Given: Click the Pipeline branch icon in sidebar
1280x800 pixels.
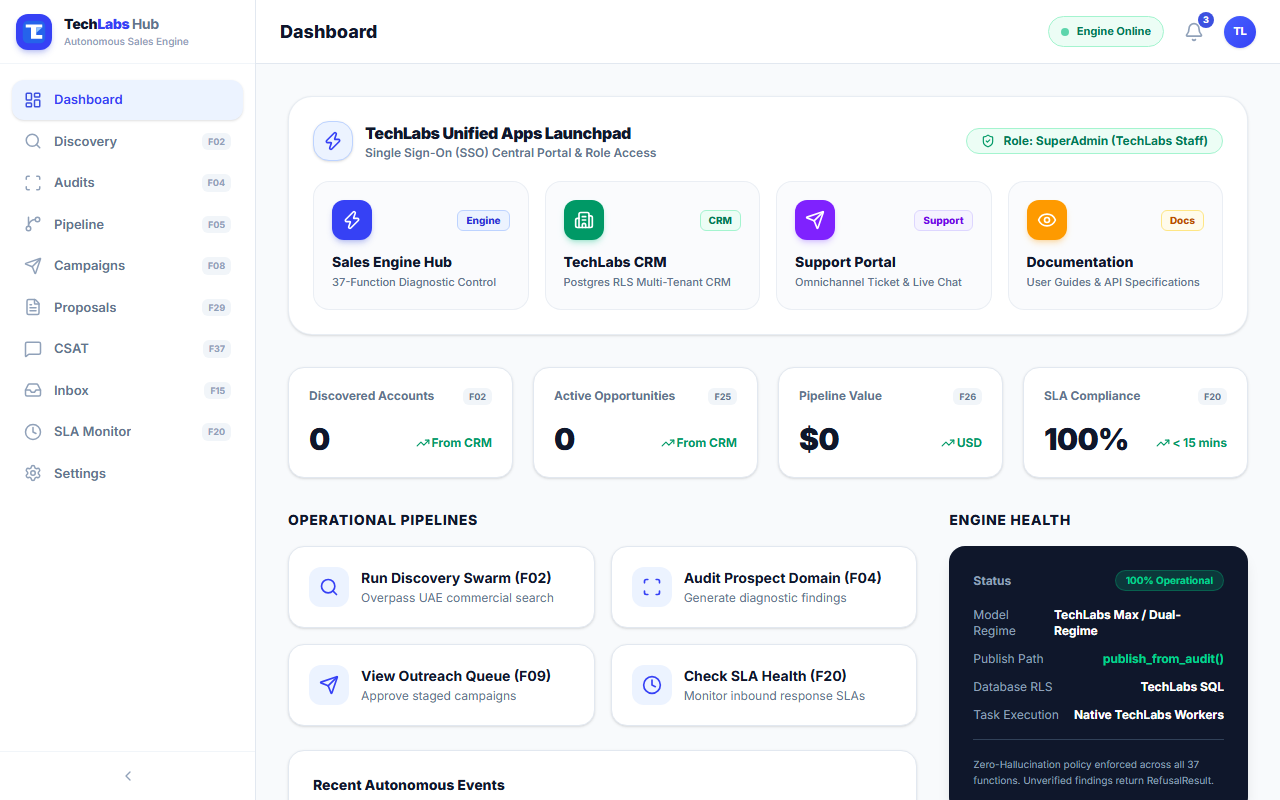Looking at the screenshot, I should point(33,224).
